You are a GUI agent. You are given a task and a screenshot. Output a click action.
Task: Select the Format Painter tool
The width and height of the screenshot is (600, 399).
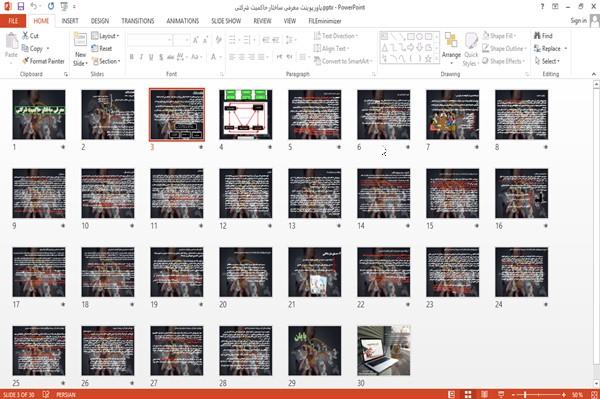(x=43, y=61)
